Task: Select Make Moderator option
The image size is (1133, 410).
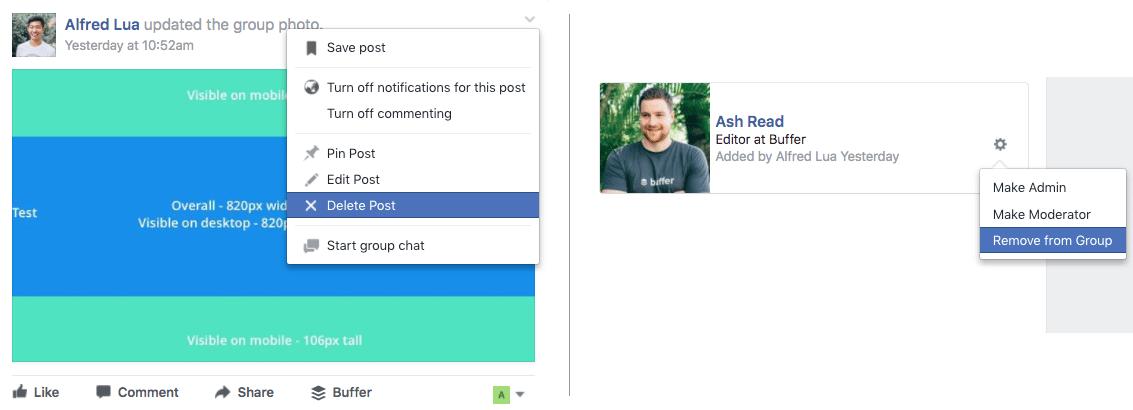Action: (x=1041, y=214)
